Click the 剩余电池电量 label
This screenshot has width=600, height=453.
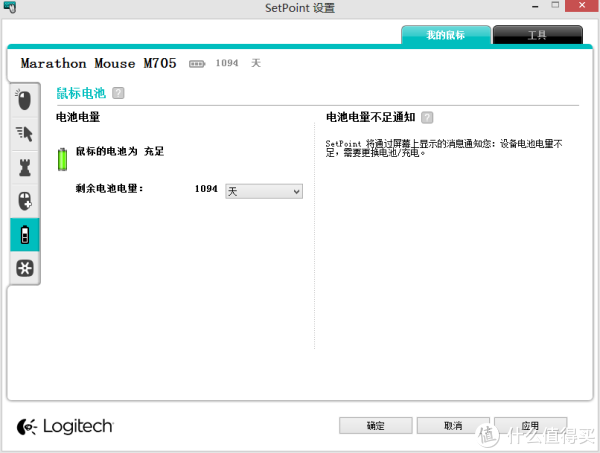pos(109,189)
